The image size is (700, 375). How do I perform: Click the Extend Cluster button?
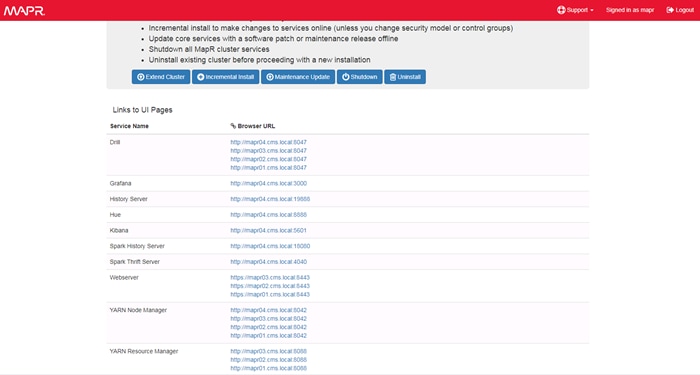click(x=161, y=77)
